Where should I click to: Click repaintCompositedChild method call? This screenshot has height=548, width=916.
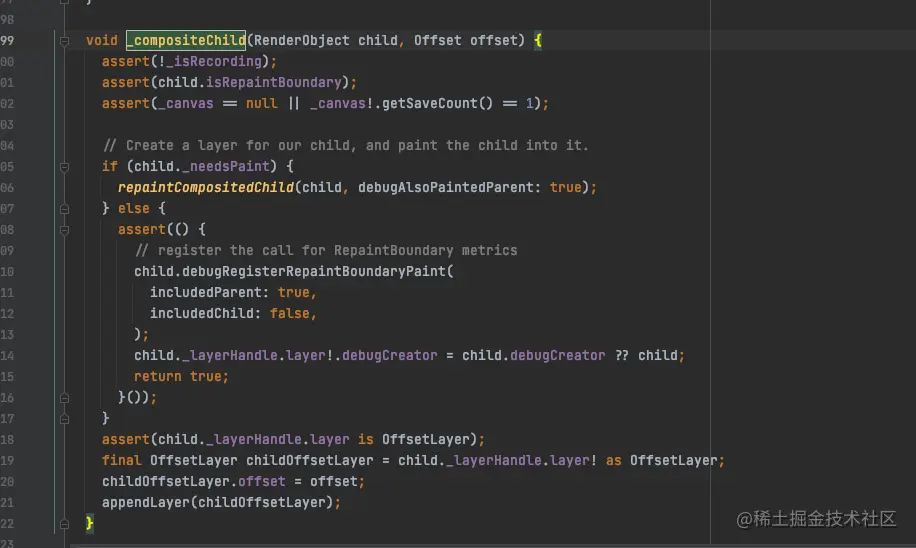tap(206, 188)
